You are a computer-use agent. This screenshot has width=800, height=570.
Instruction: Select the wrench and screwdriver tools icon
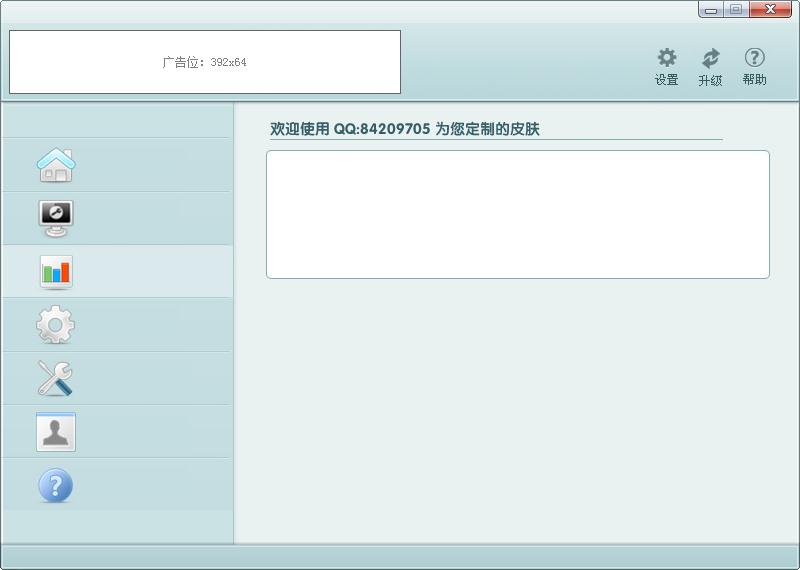pyautogui.click(x=55, y=378)
